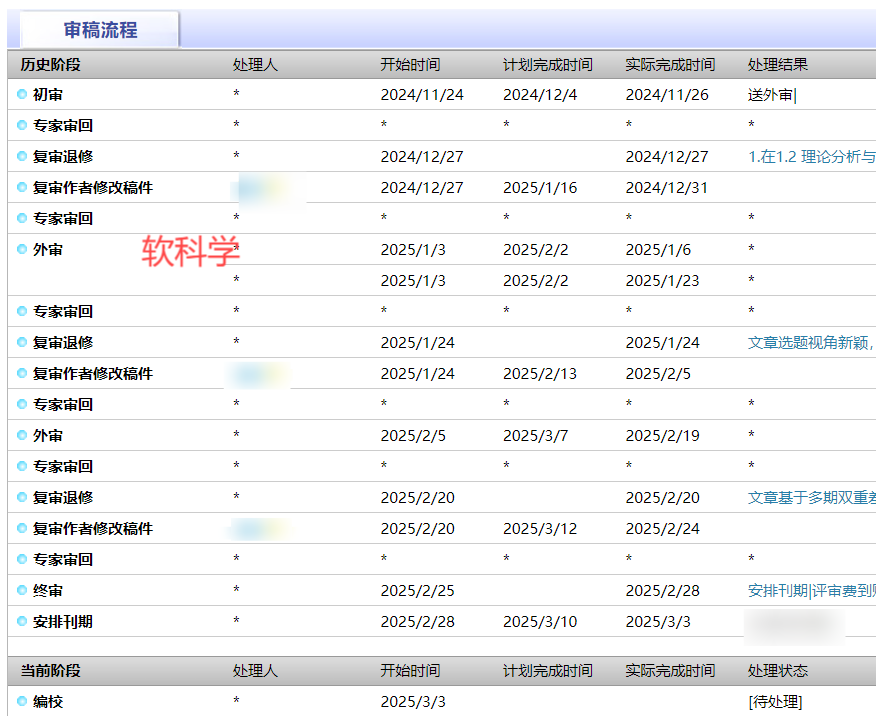The width and height of the screenshot is (876, 716).
Task: Click bullet icon of 复审作者修改稿件 row due 2025/3/12
Action: pos(22,528)
